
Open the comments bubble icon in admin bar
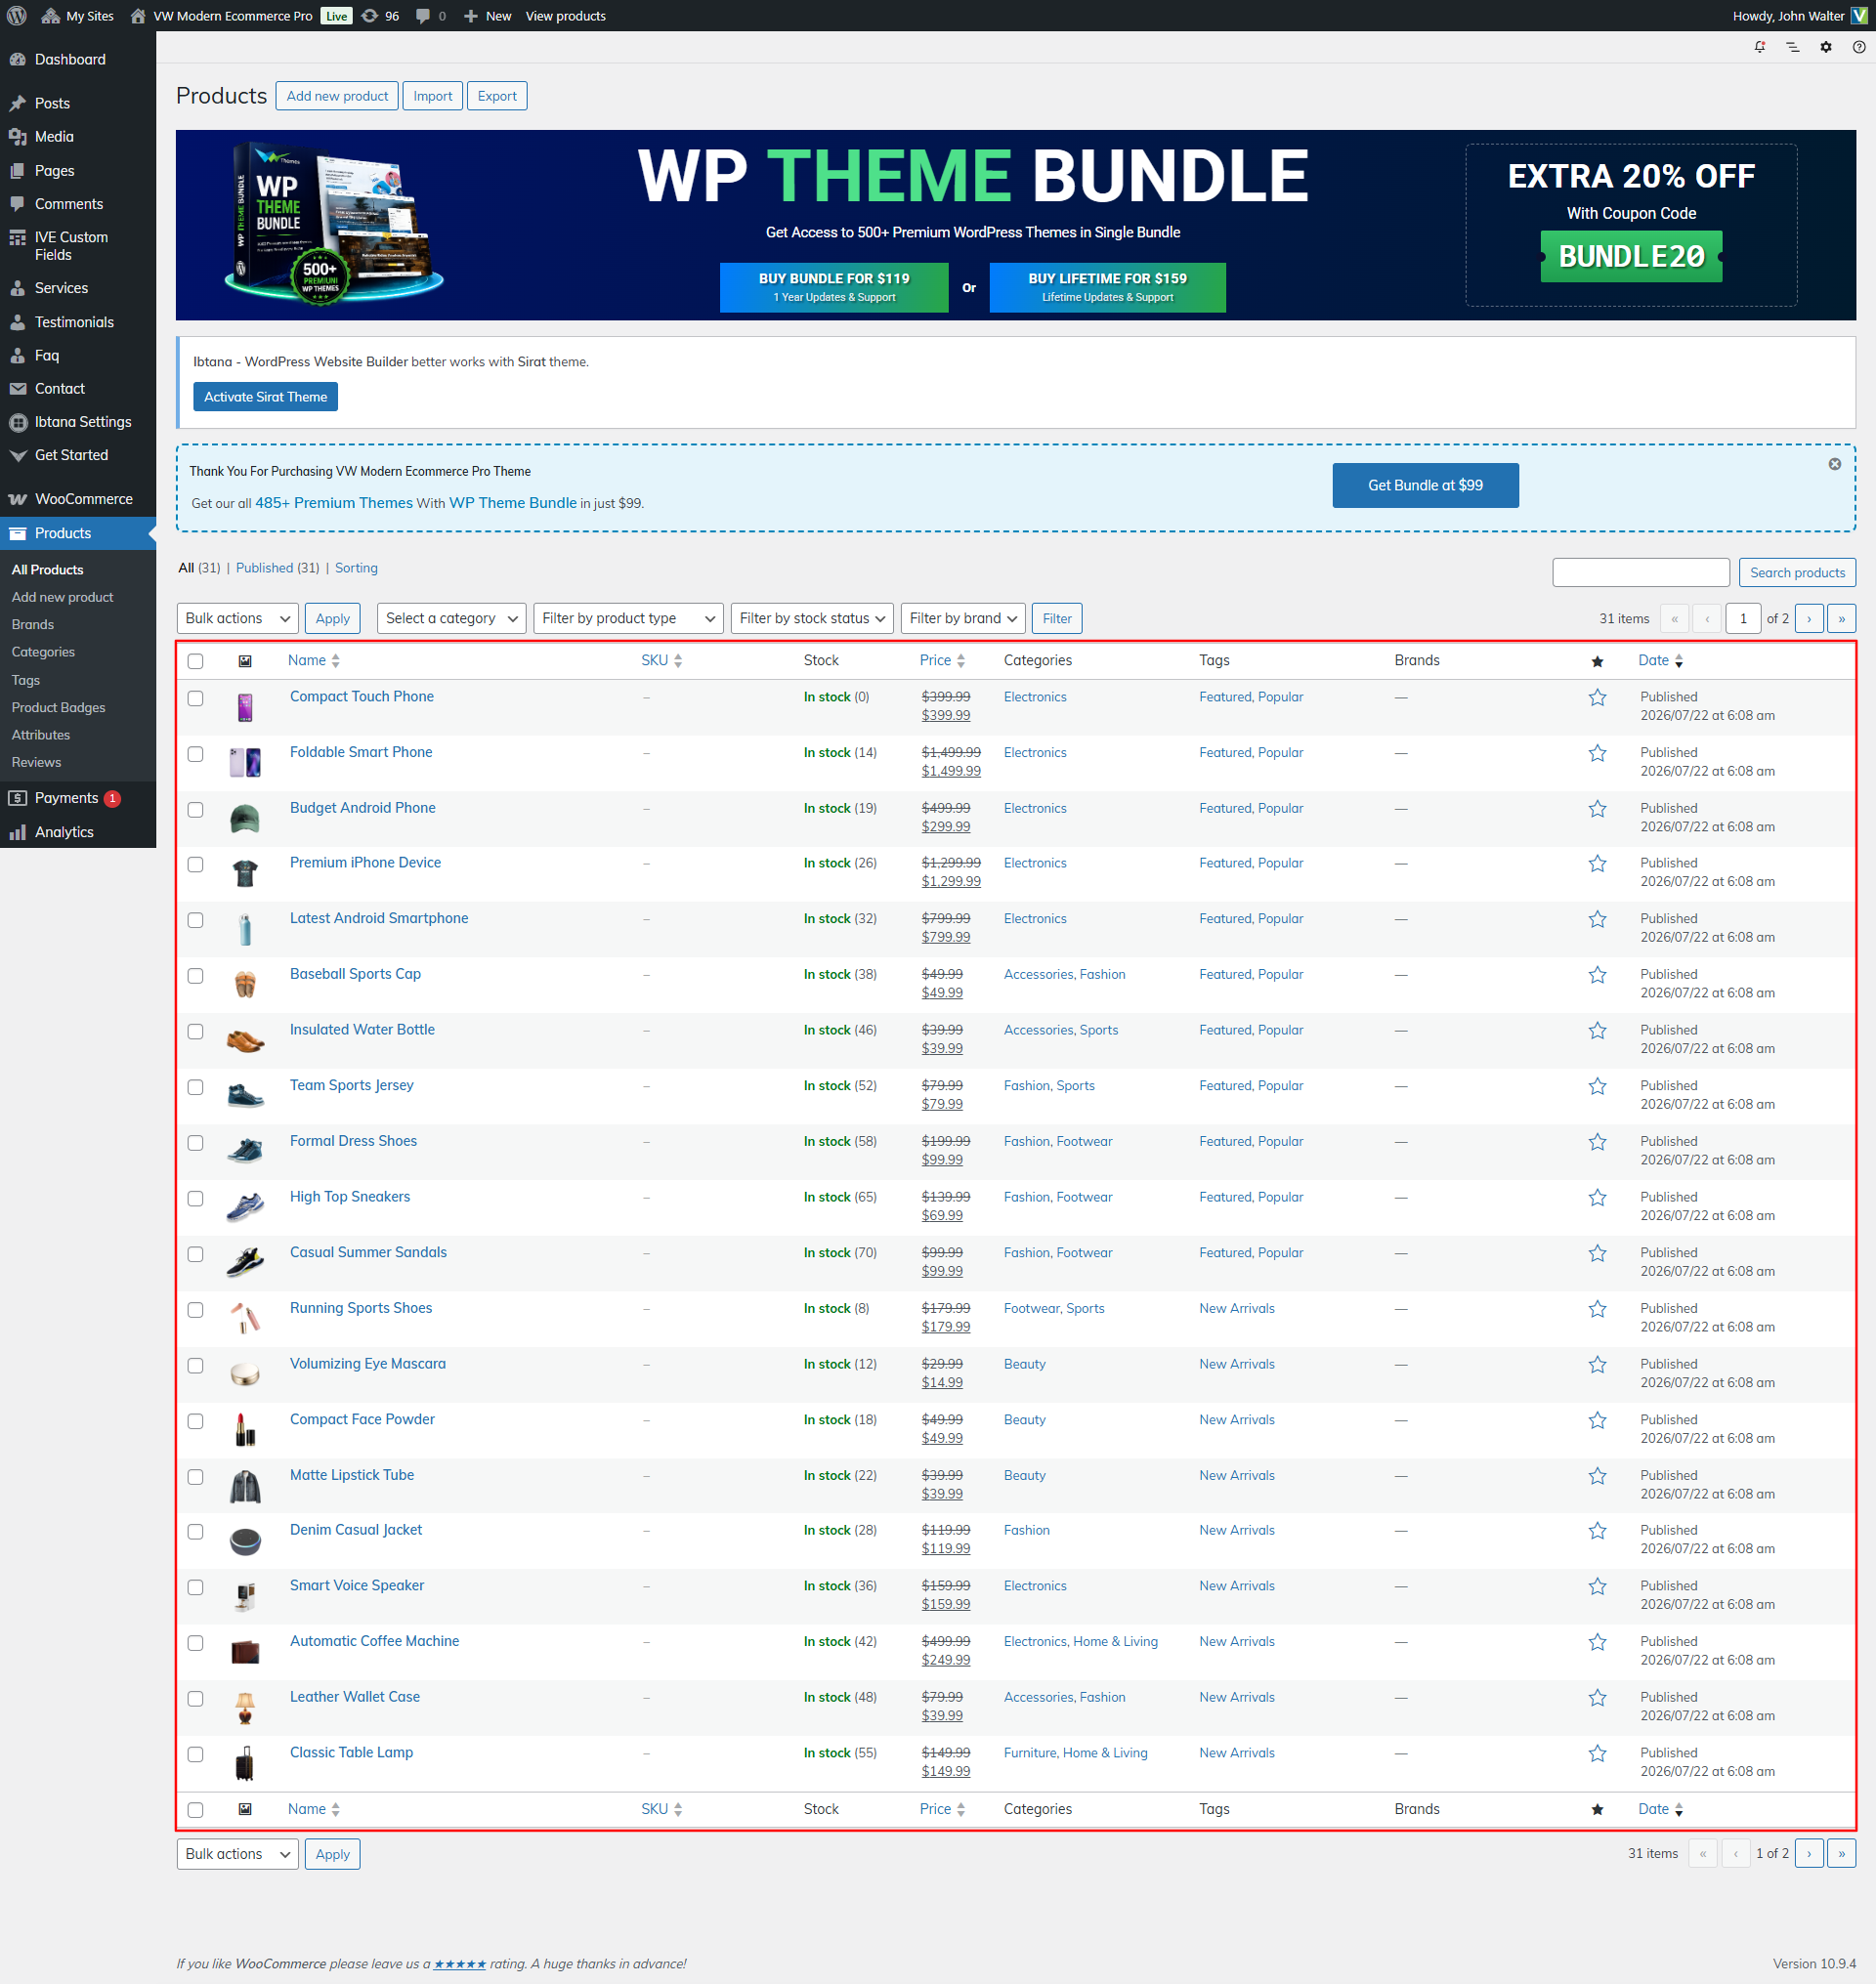pos(431,16)
